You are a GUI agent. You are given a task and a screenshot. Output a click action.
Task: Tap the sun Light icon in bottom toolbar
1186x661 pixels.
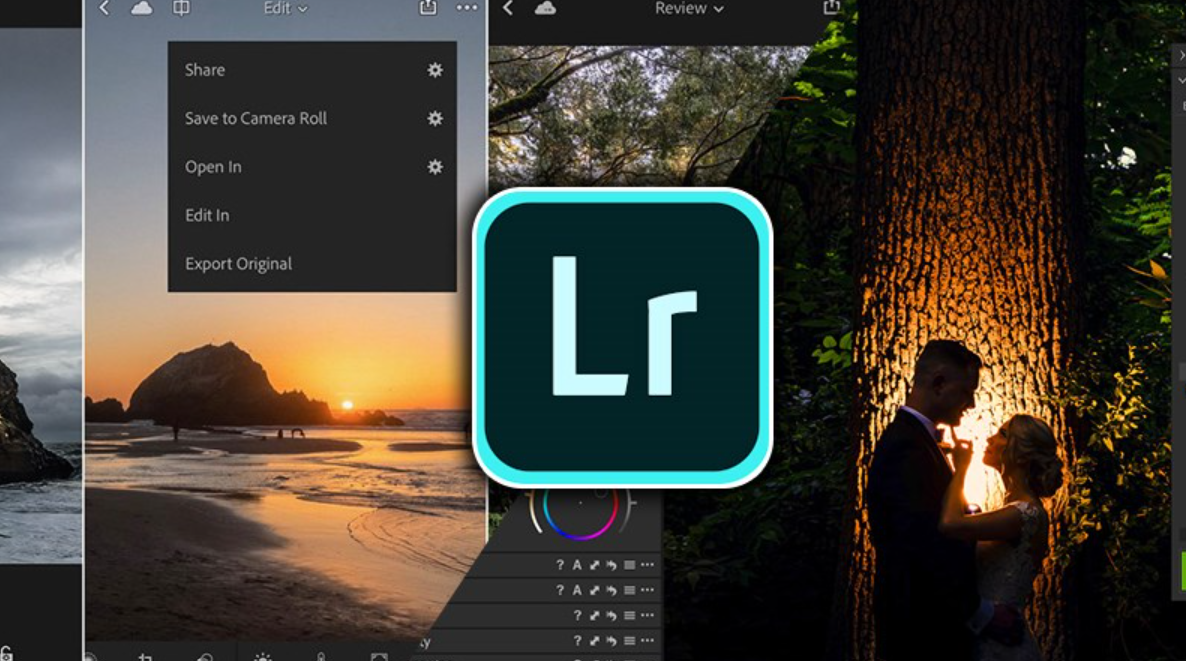click(262, 656)
